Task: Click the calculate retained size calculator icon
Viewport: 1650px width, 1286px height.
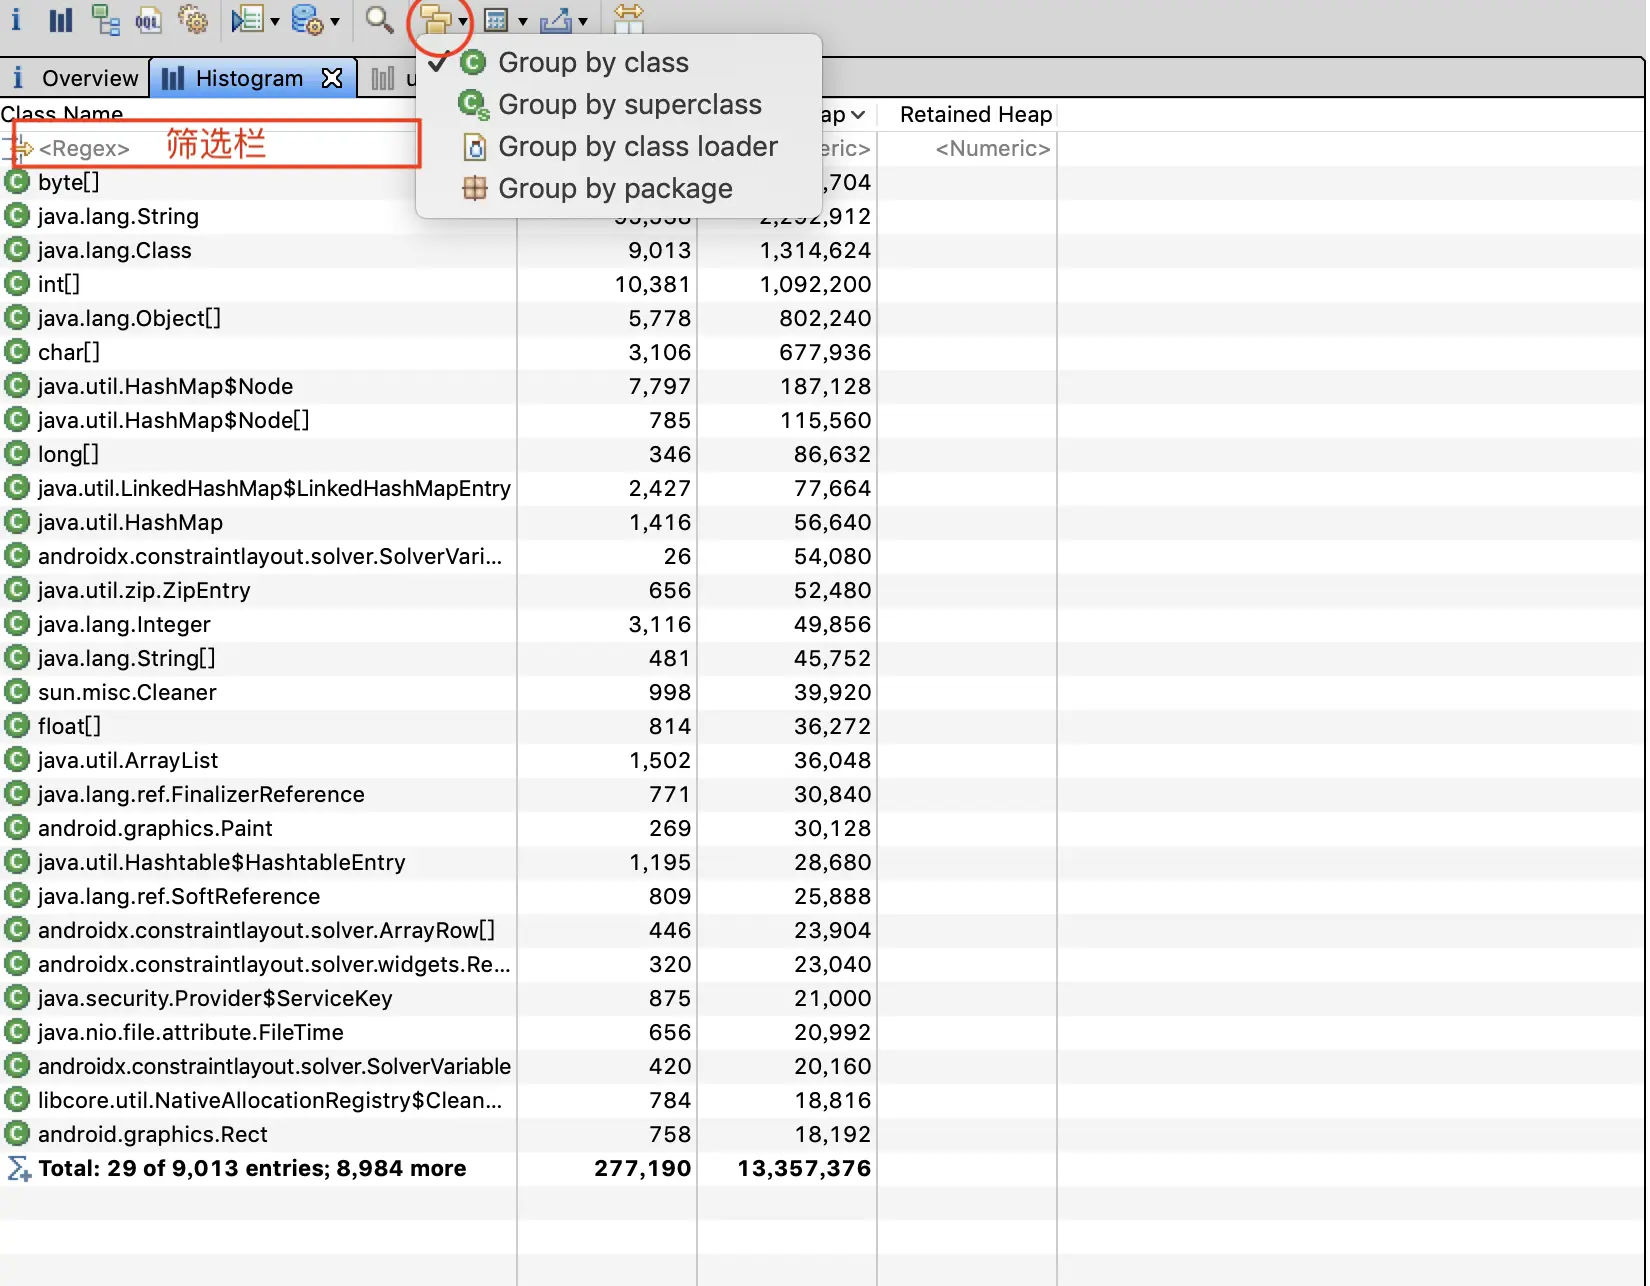Action: tap(496, 19)
